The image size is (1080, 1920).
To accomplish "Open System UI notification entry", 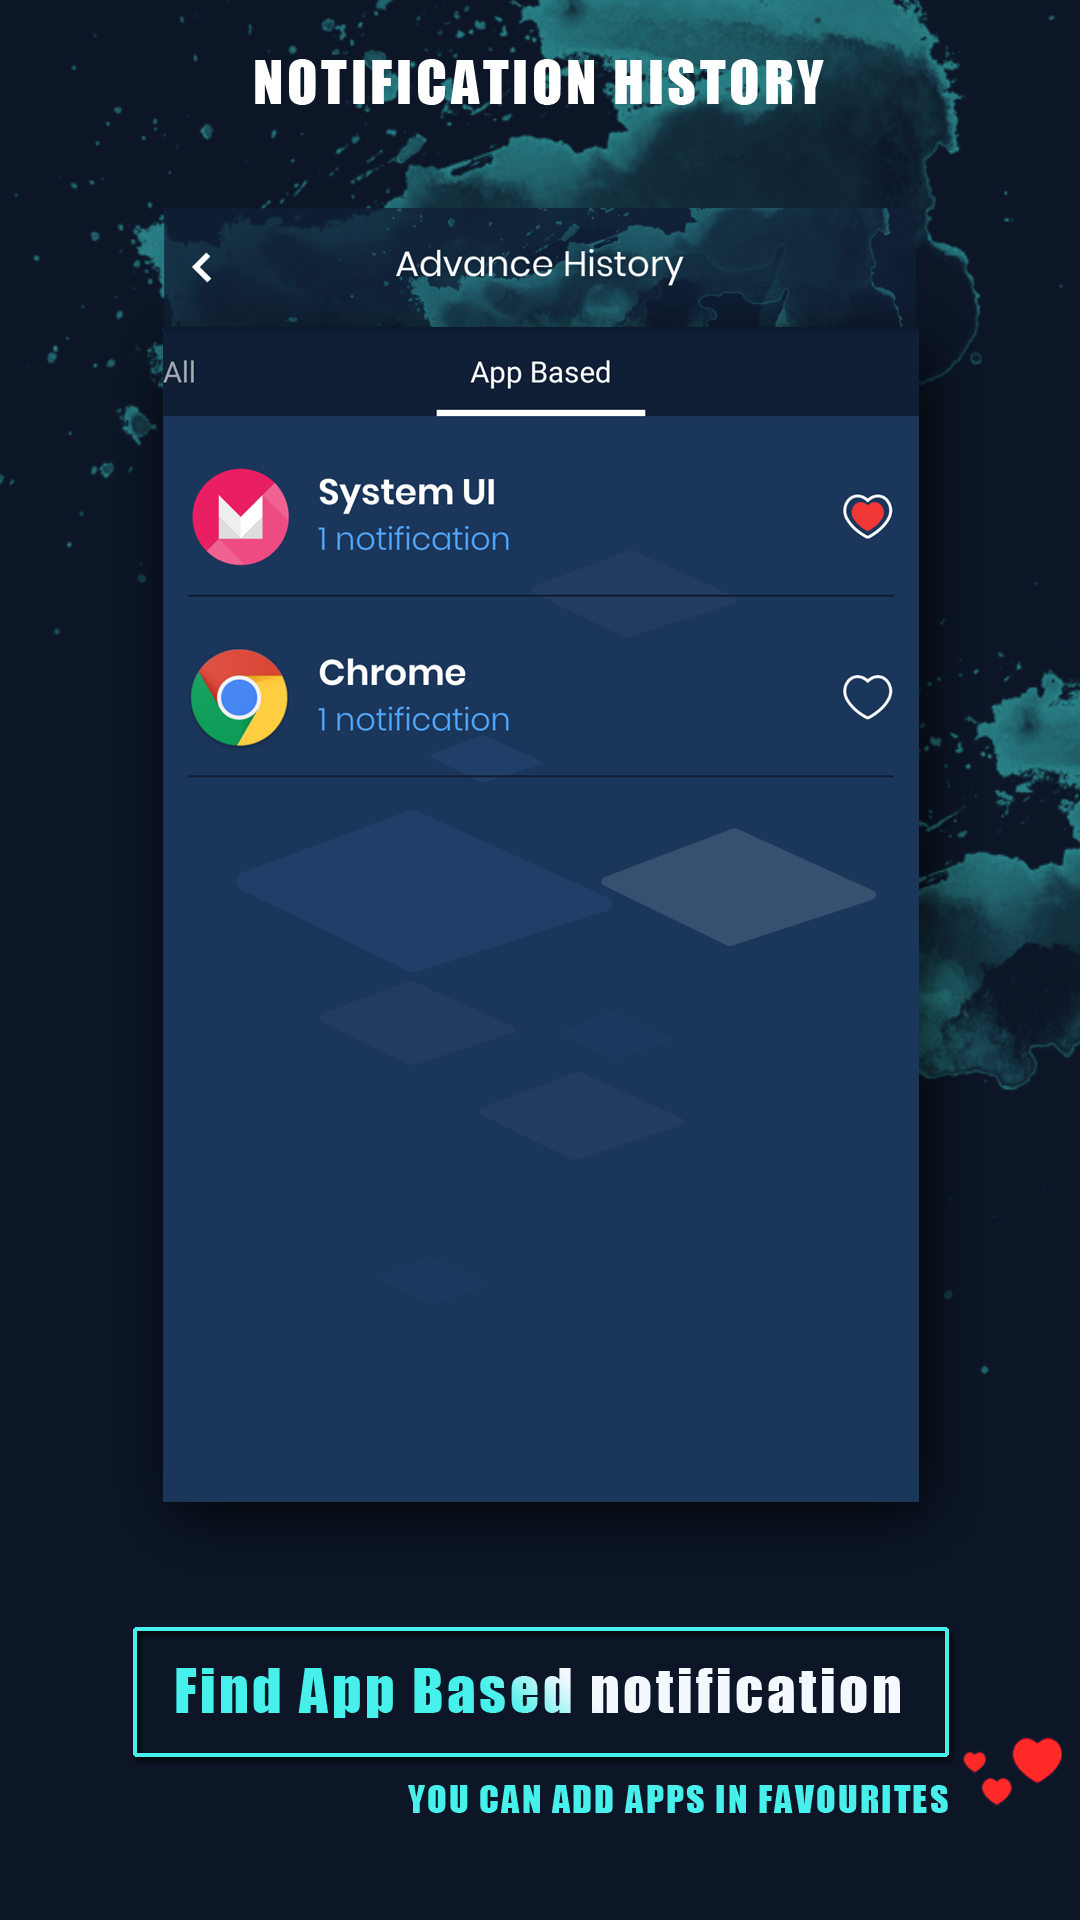I will (x=540, y=517).
